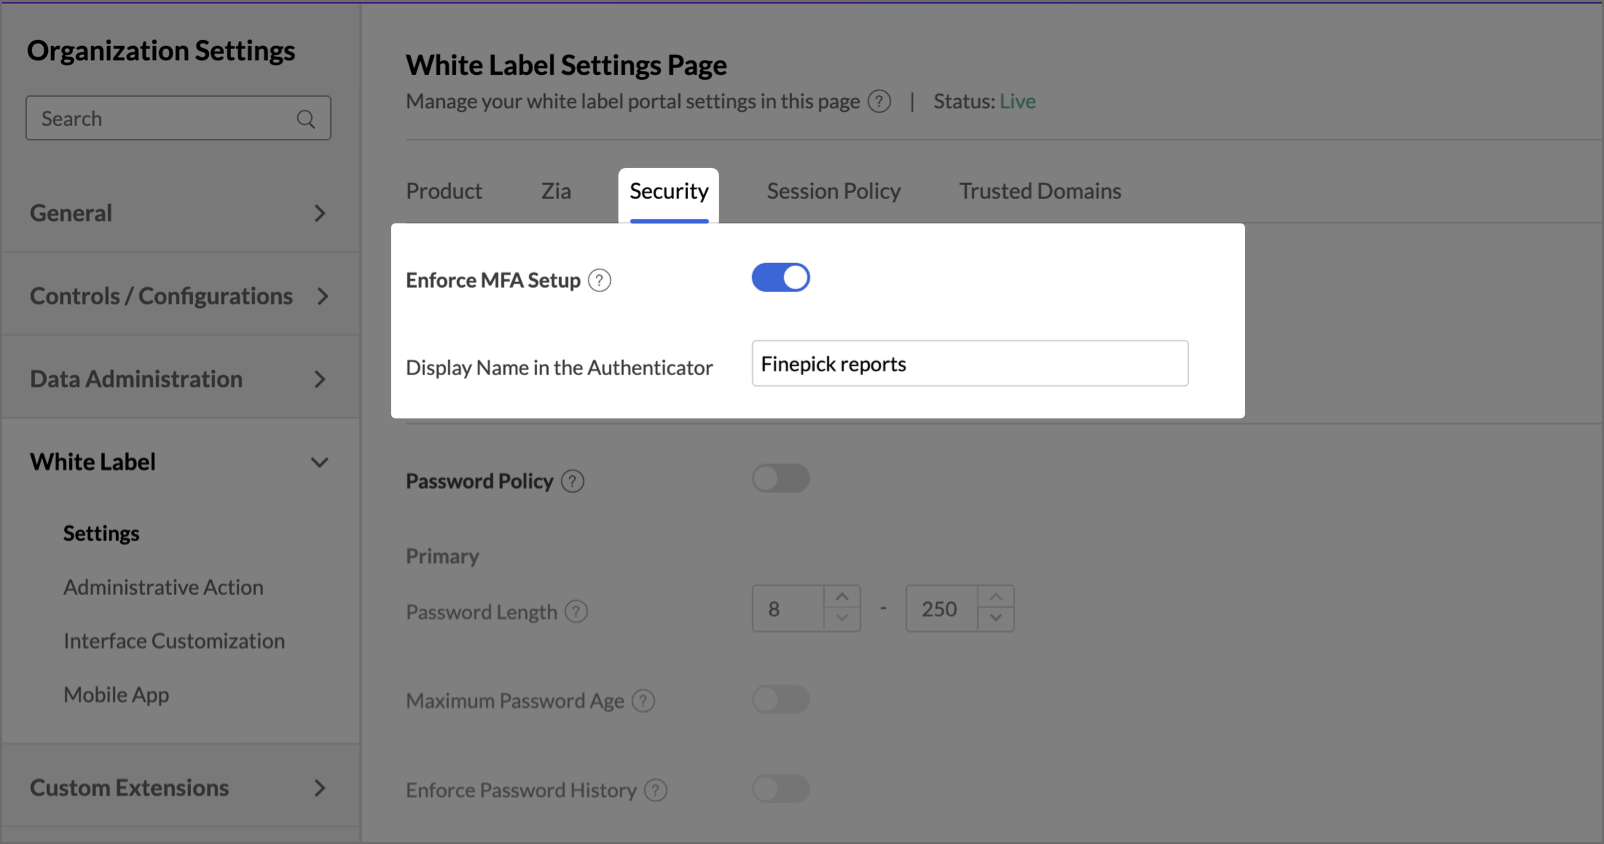Enable the Password Policy toggle
The image size is (1604, 844).
pyautogui.click(x=780, y=479)
